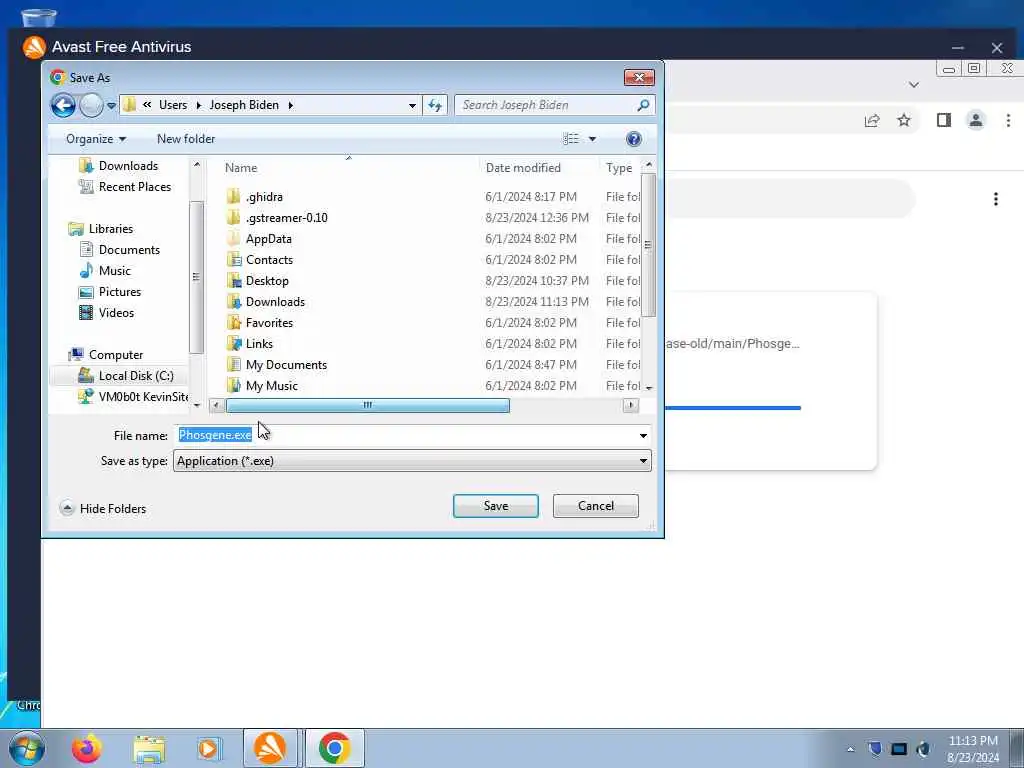
Task: Toggle Chrome's side panel icon
Action: point(944,120)
